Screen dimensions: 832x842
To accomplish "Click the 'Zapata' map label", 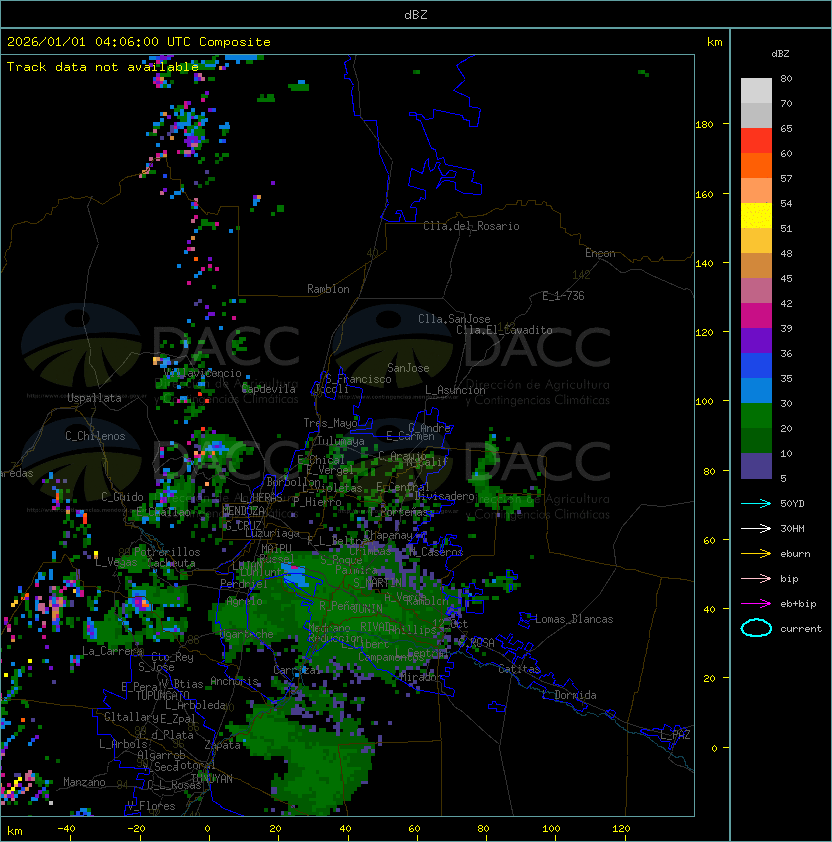I will [x=222, y=745].
